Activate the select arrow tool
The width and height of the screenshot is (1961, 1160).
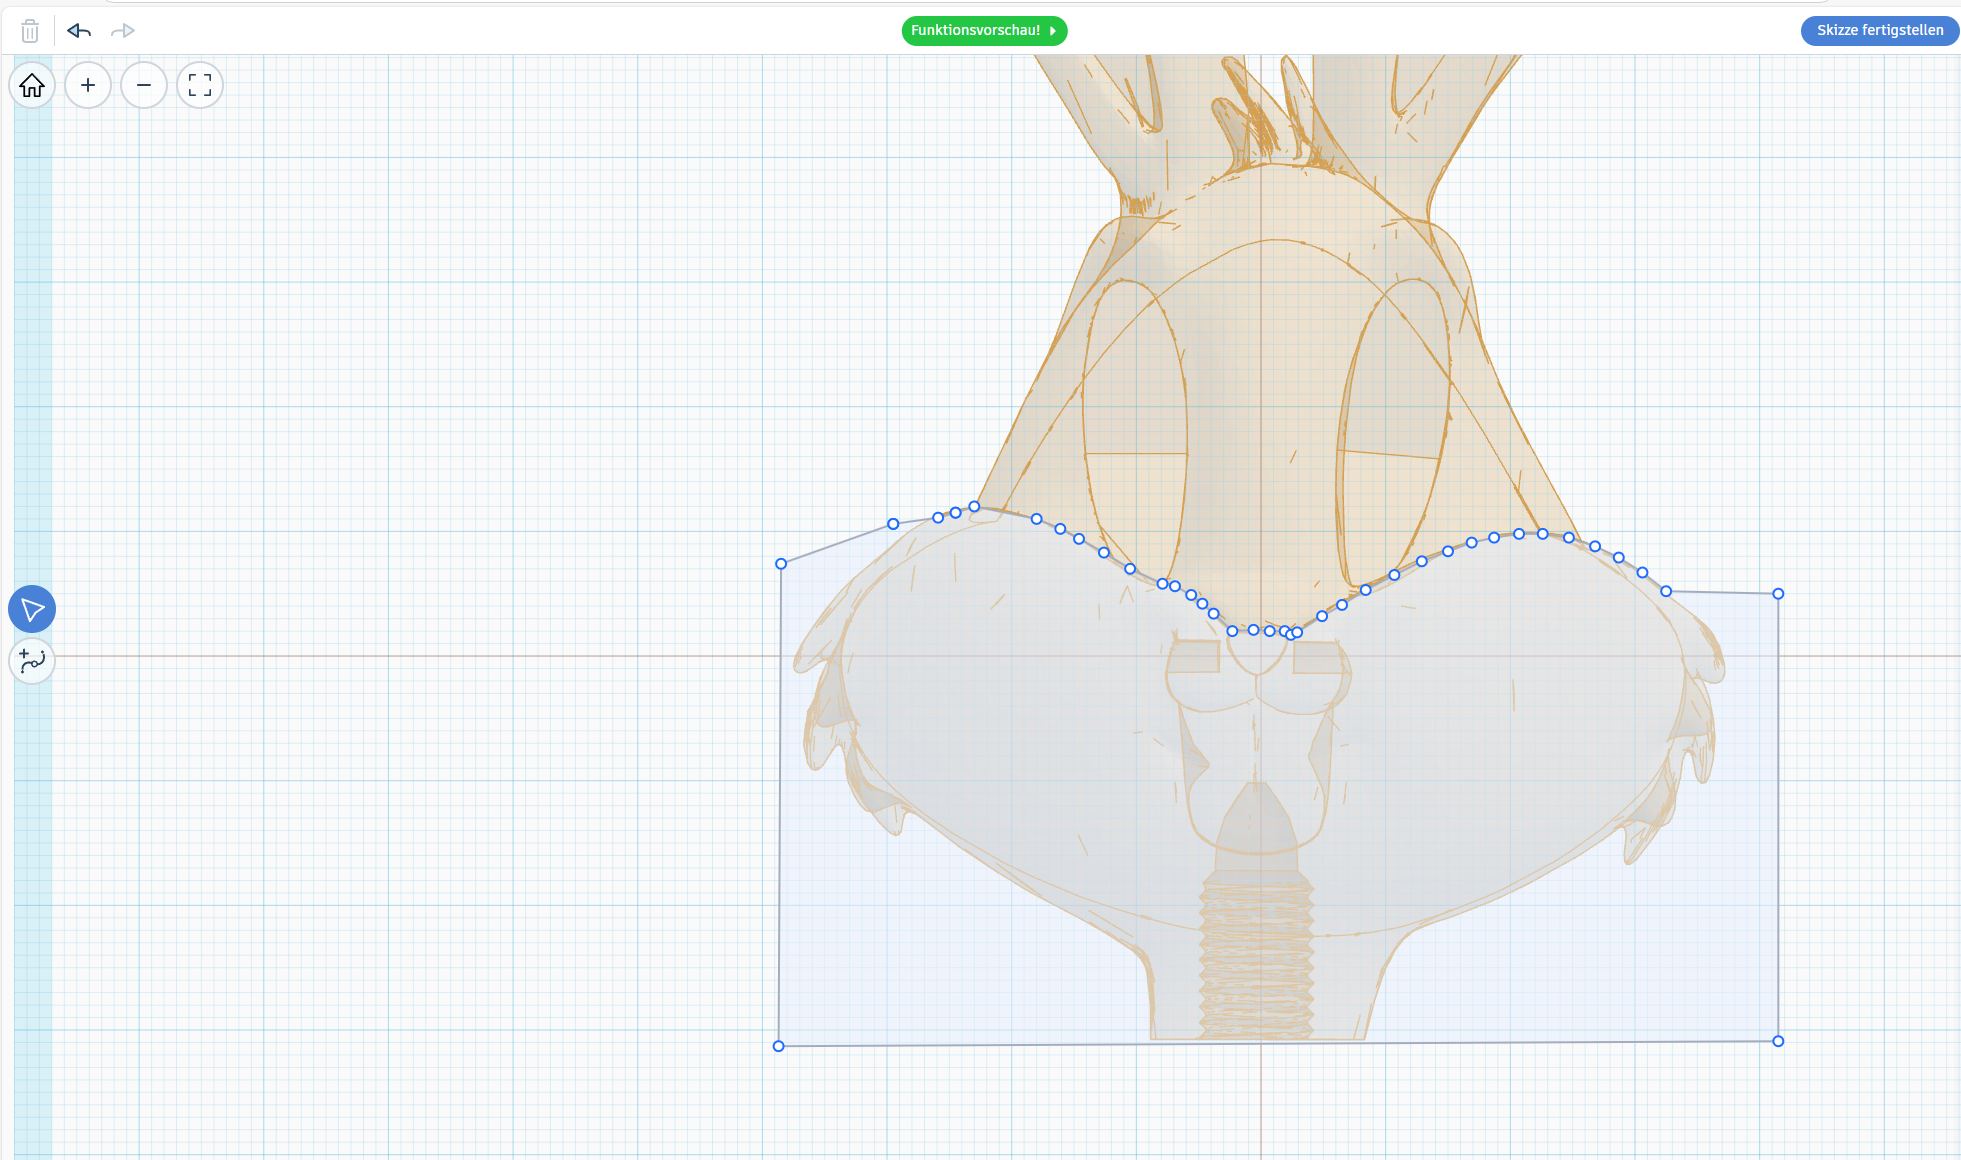32,609
